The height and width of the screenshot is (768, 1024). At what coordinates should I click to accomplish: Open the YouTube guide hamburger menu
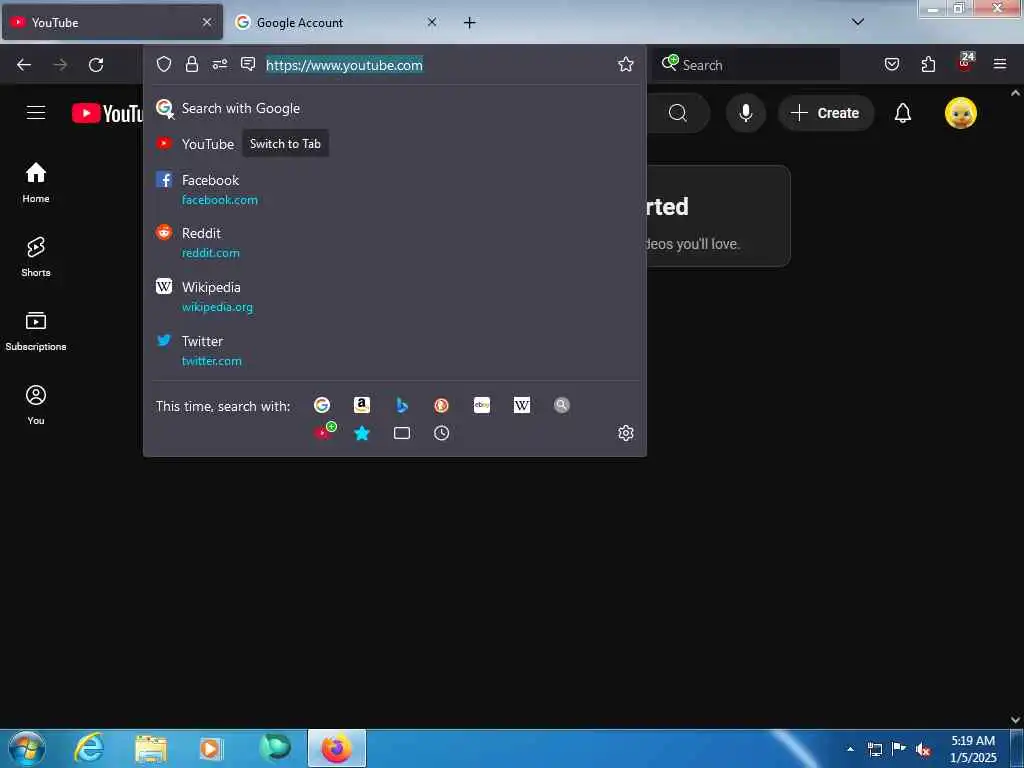point(36,112)
